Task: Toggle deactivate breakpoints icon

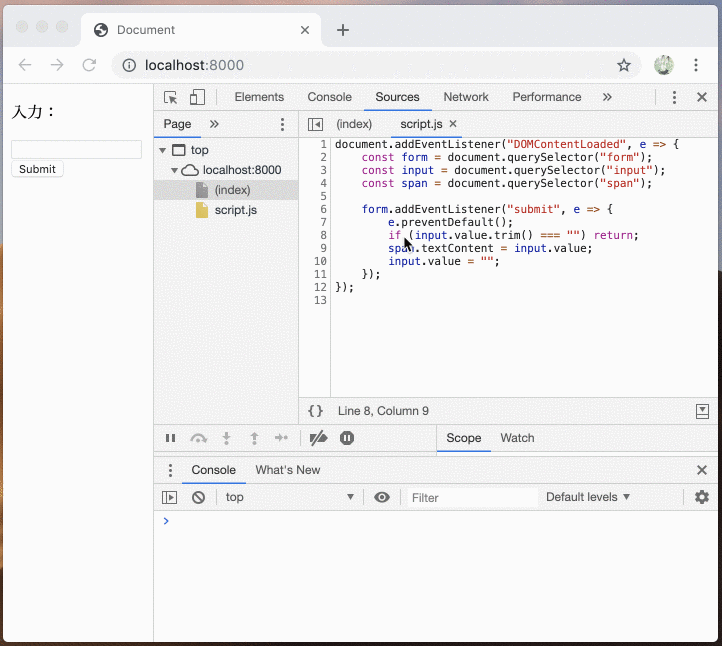Action: (318, 438)
